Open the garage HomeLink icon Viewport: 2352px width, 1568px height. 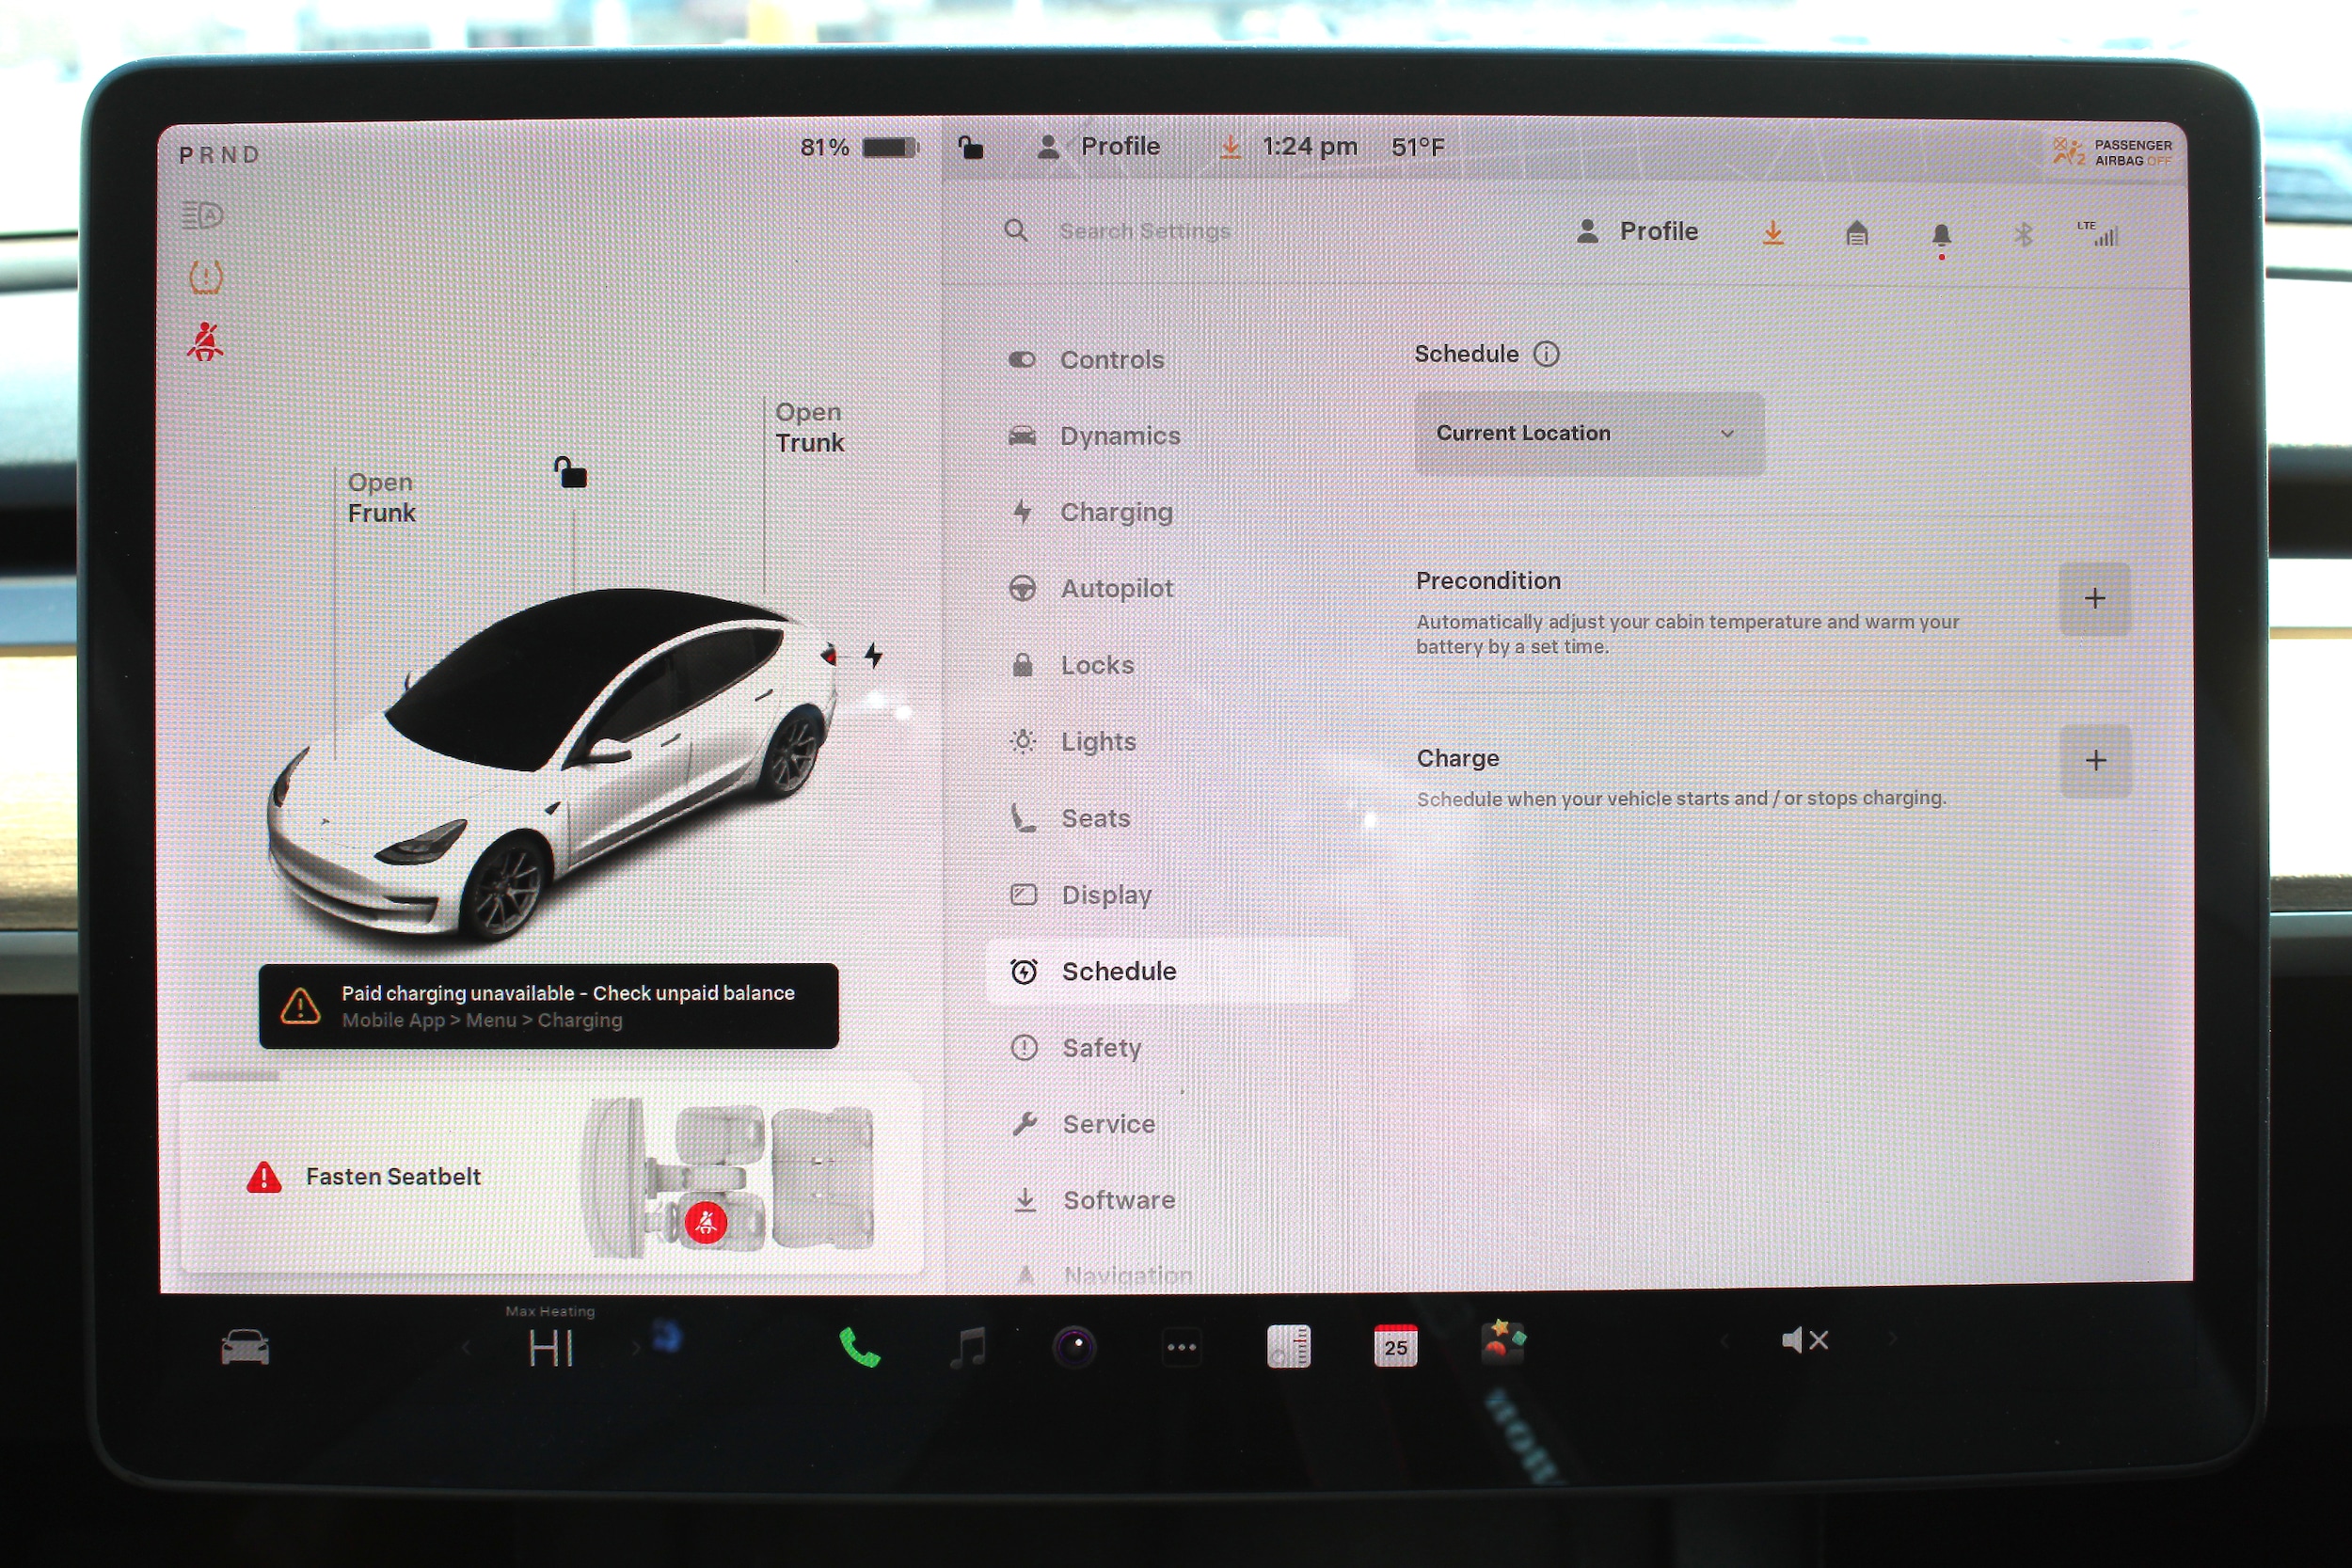[1857, 234]
